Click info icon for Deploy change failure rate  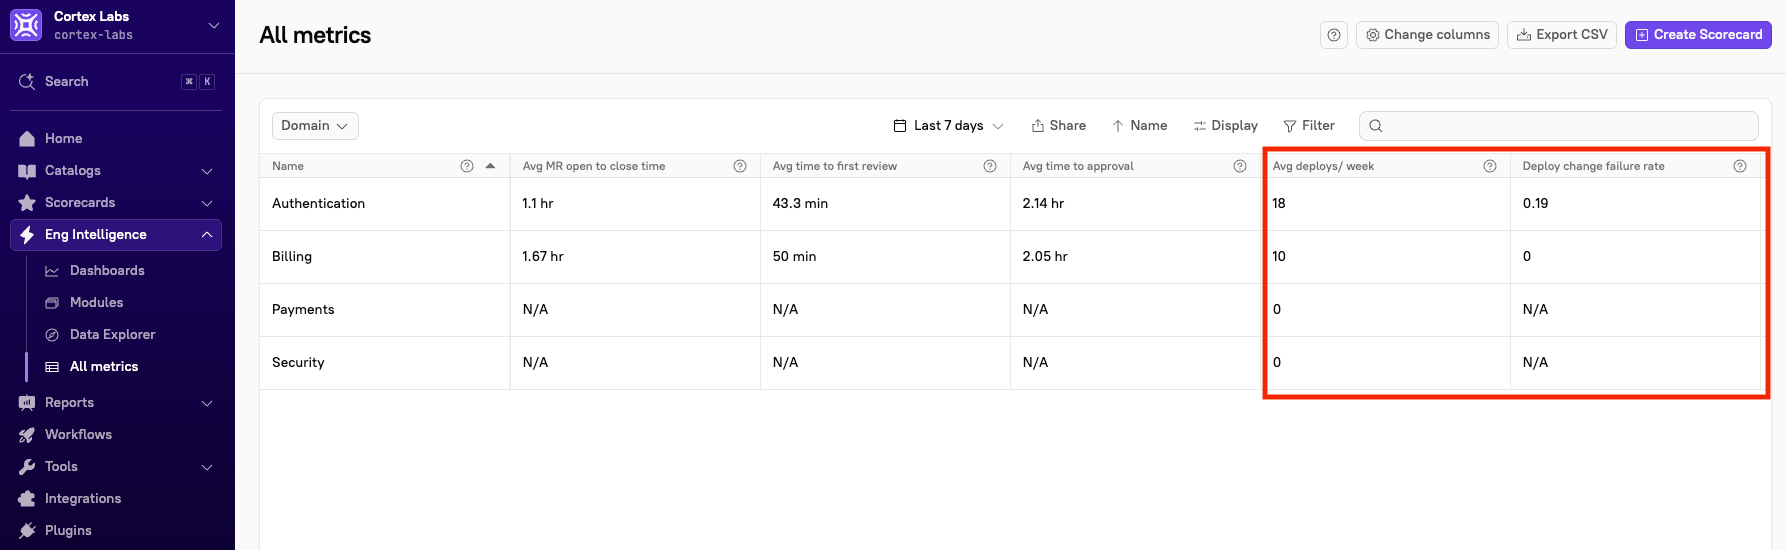(1740, 166)
